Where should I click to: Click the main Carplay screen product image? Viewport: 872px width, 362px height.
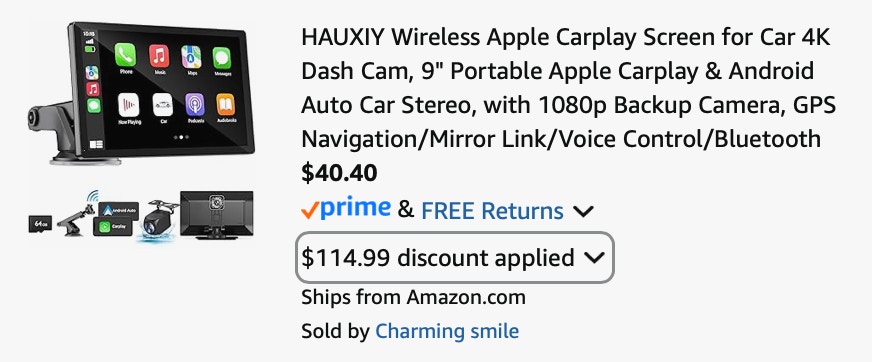click(141, 93)
